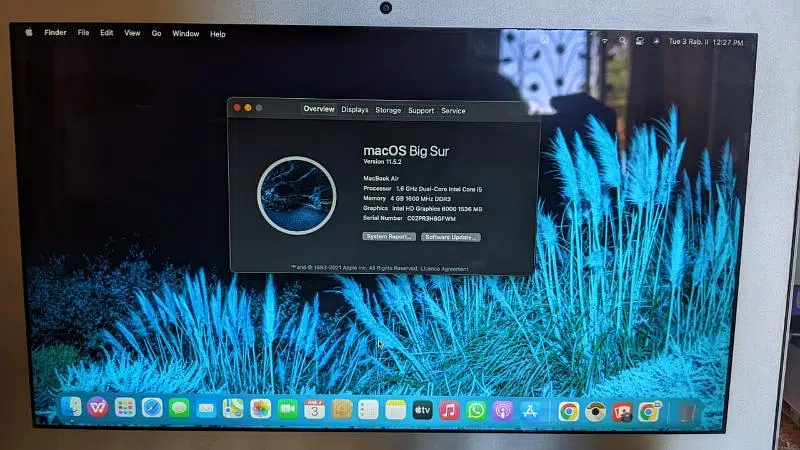Launch FaceTime from the dock
This screenshot has height=450, width=800.
(287, 408)
